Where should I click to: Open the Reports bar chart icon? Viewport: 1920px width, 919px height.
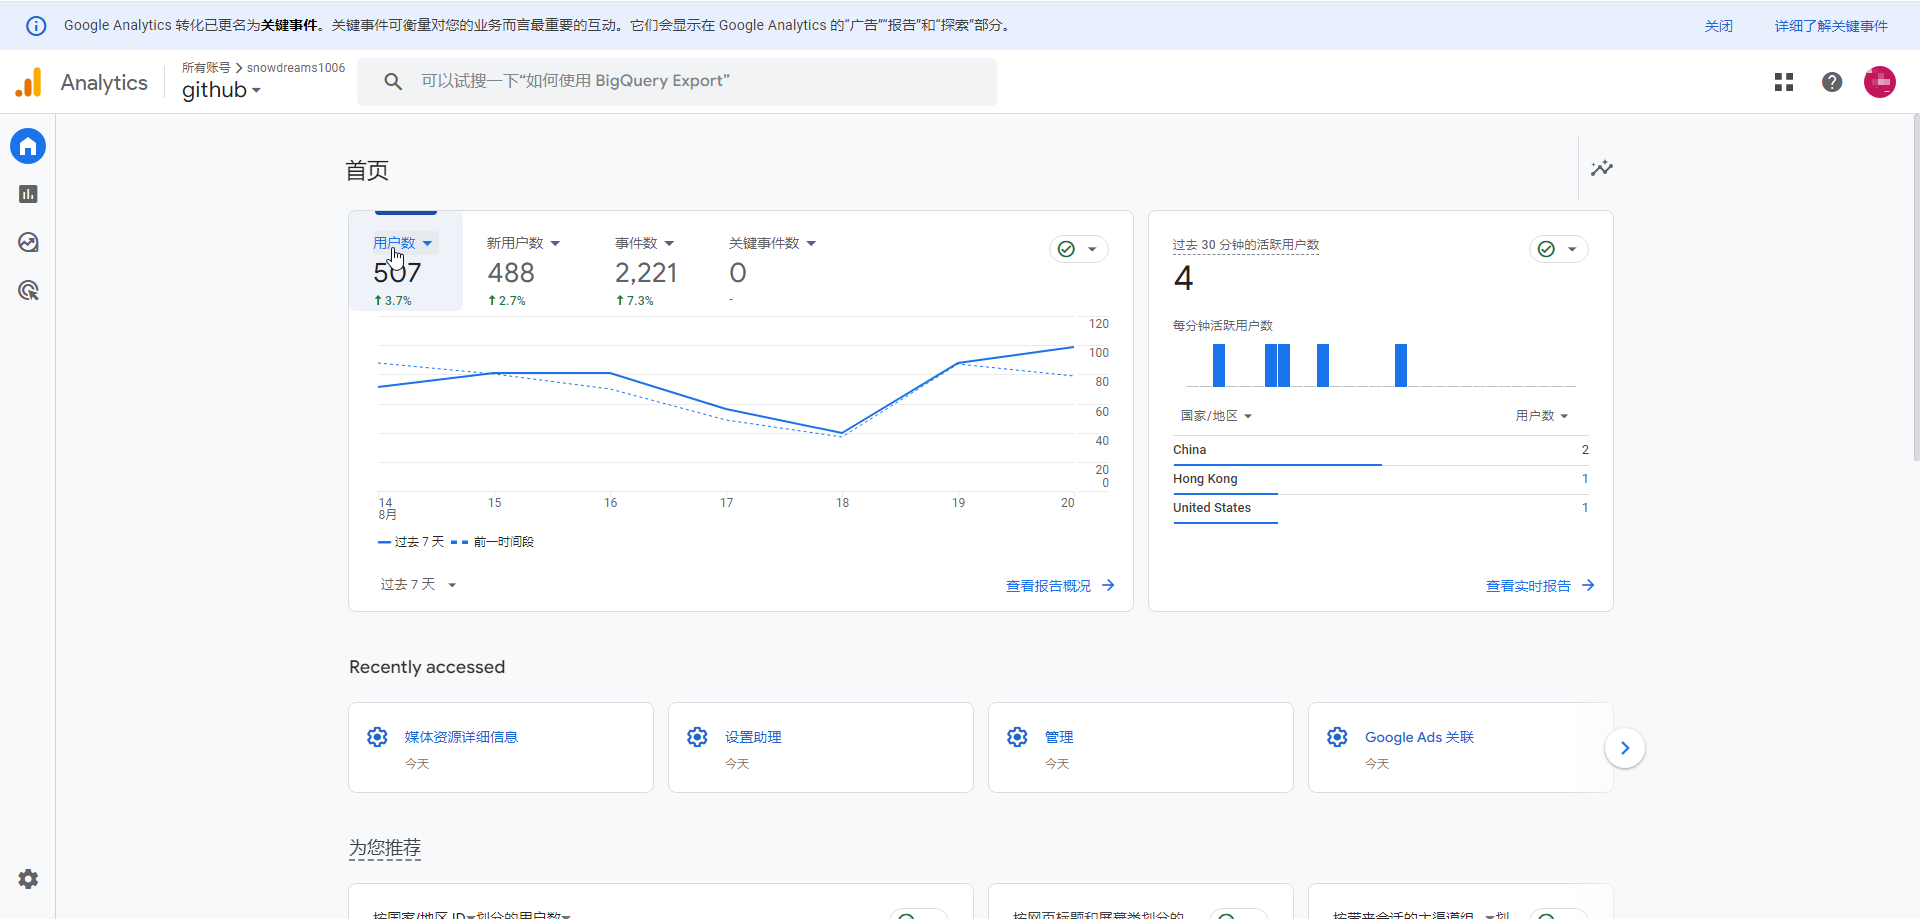(x=28, y=194)
